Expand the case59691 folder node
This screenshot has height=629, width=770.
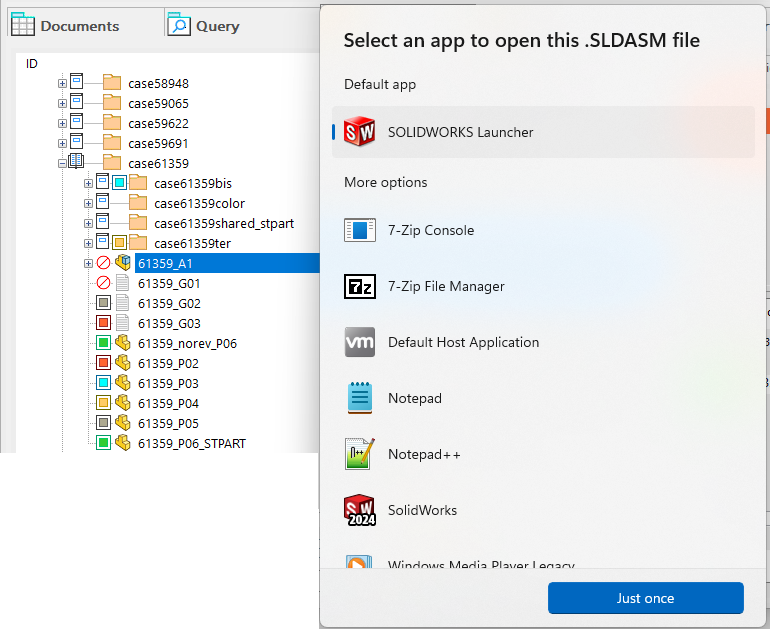pos(62,143)
